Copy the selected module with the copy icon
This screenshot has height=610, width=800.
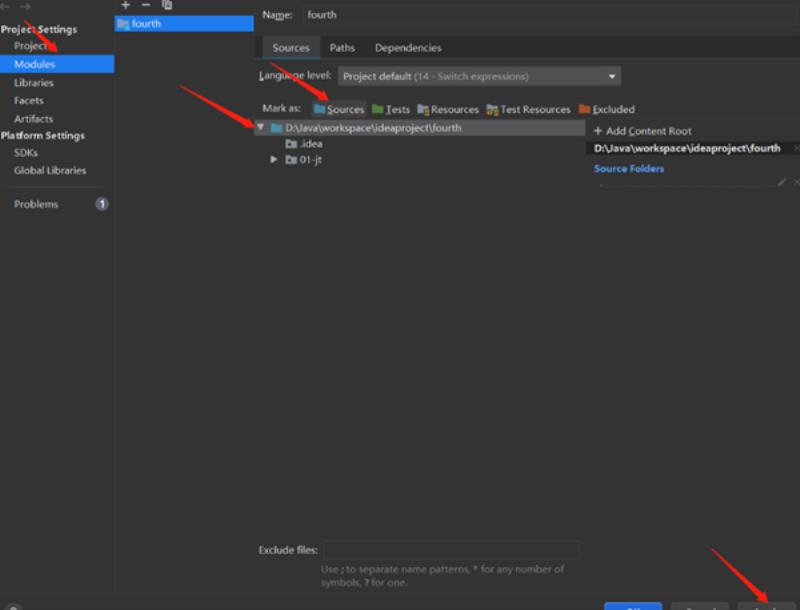coord(167,5)
